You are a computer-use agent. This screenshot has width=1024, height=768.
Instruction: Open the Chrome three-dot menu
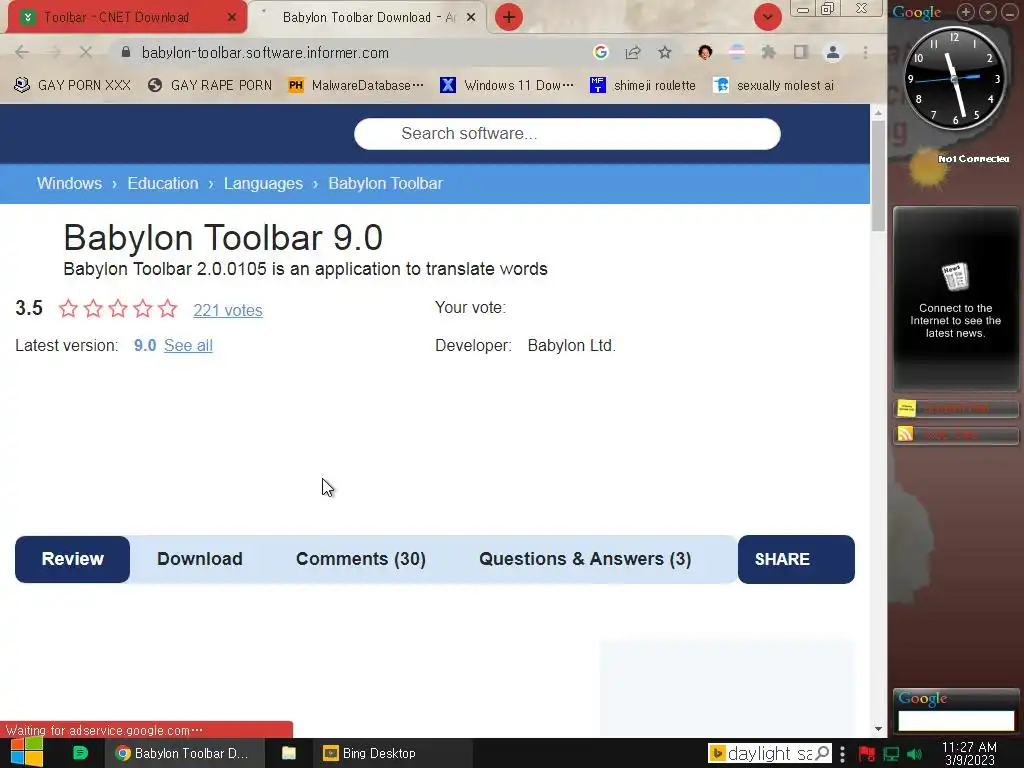[865, 52]
